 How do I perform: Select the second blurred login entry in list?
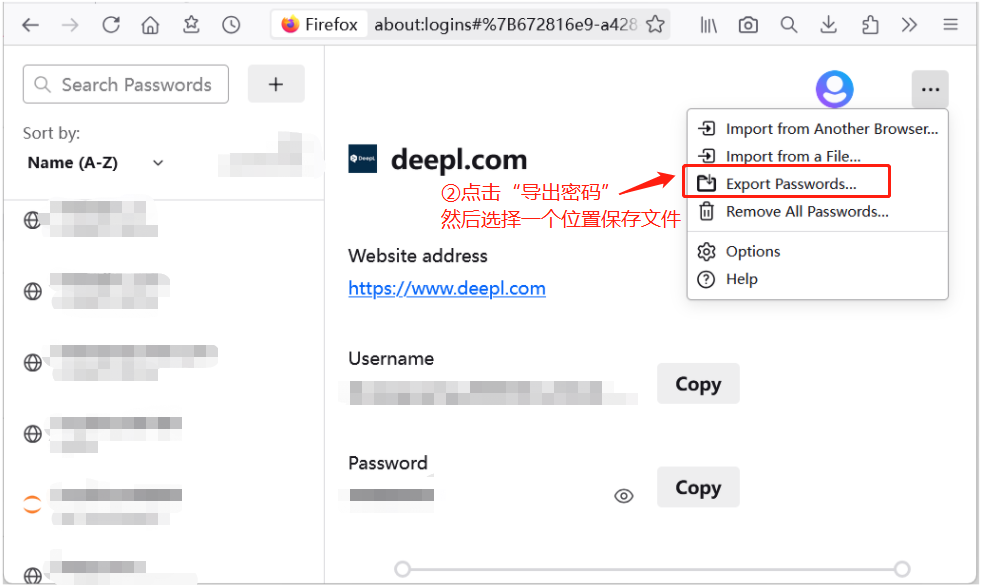164,291
